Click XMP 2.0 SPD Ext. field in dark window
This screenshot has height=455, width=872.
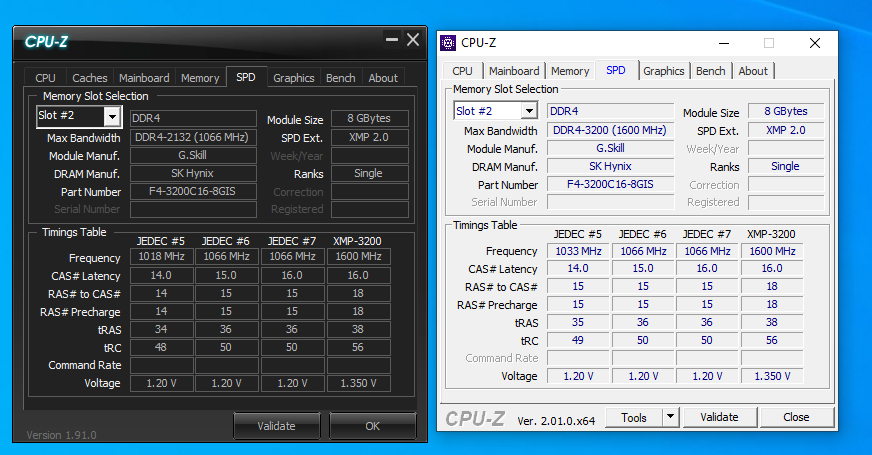coord(369,137)
